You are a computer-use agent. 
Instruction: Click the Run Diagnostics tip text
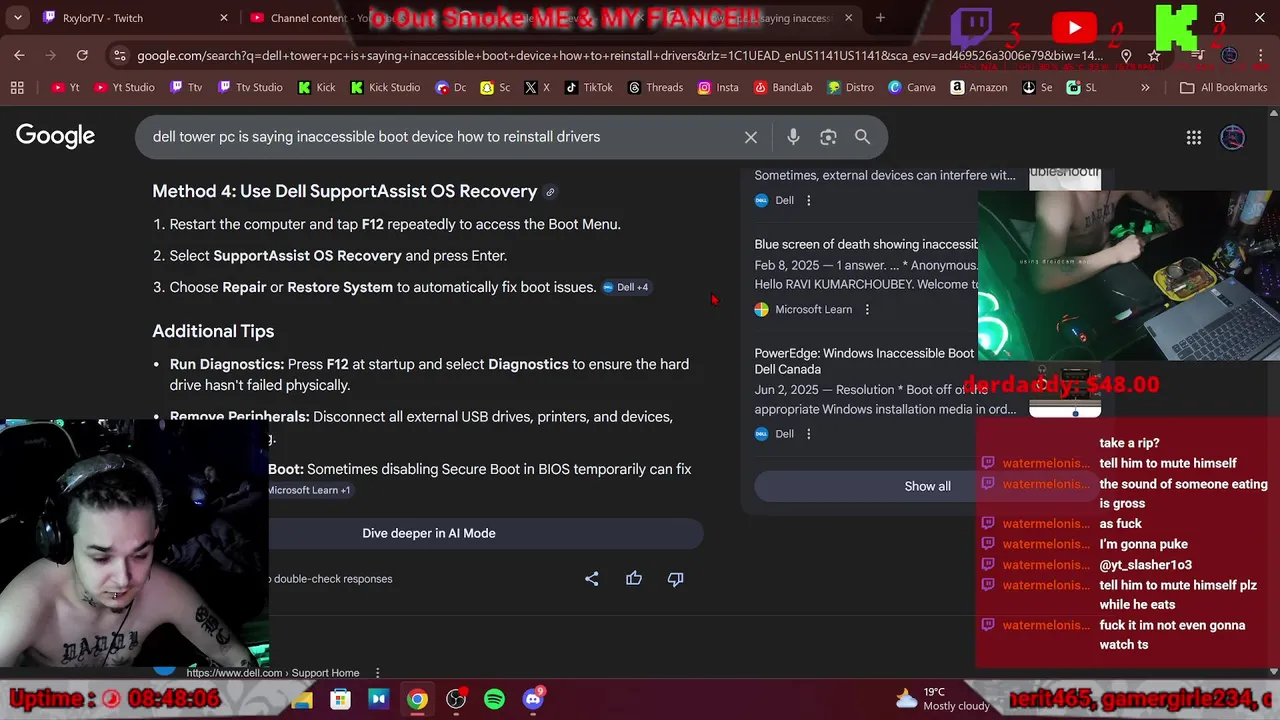429,375
